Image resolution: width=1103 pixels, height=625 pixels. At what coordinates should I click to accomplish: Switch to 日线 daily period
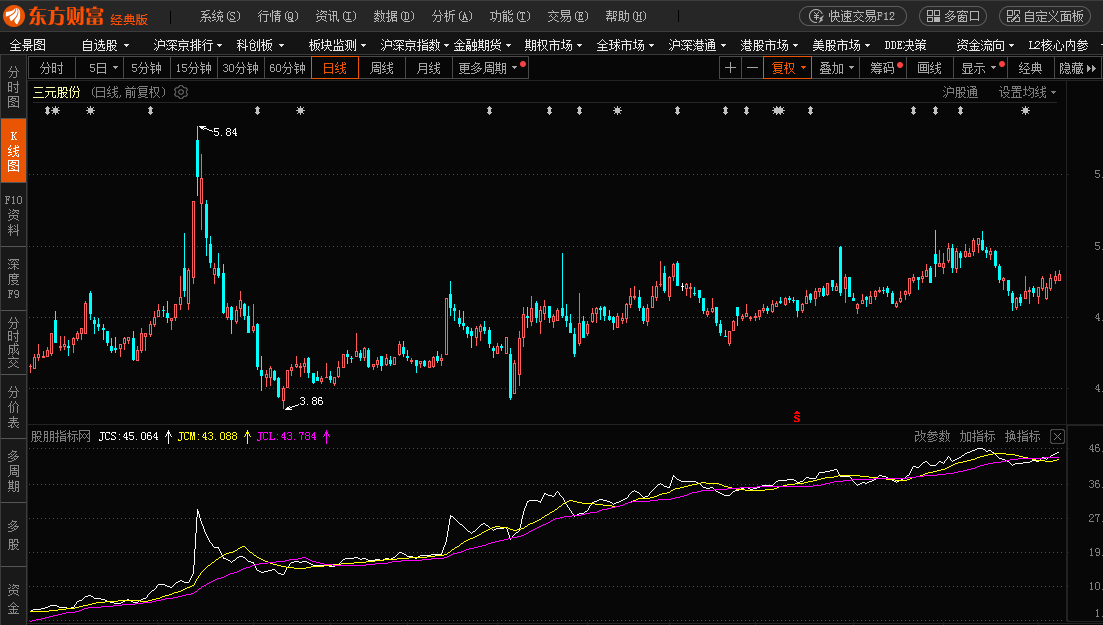coord(334,68)
